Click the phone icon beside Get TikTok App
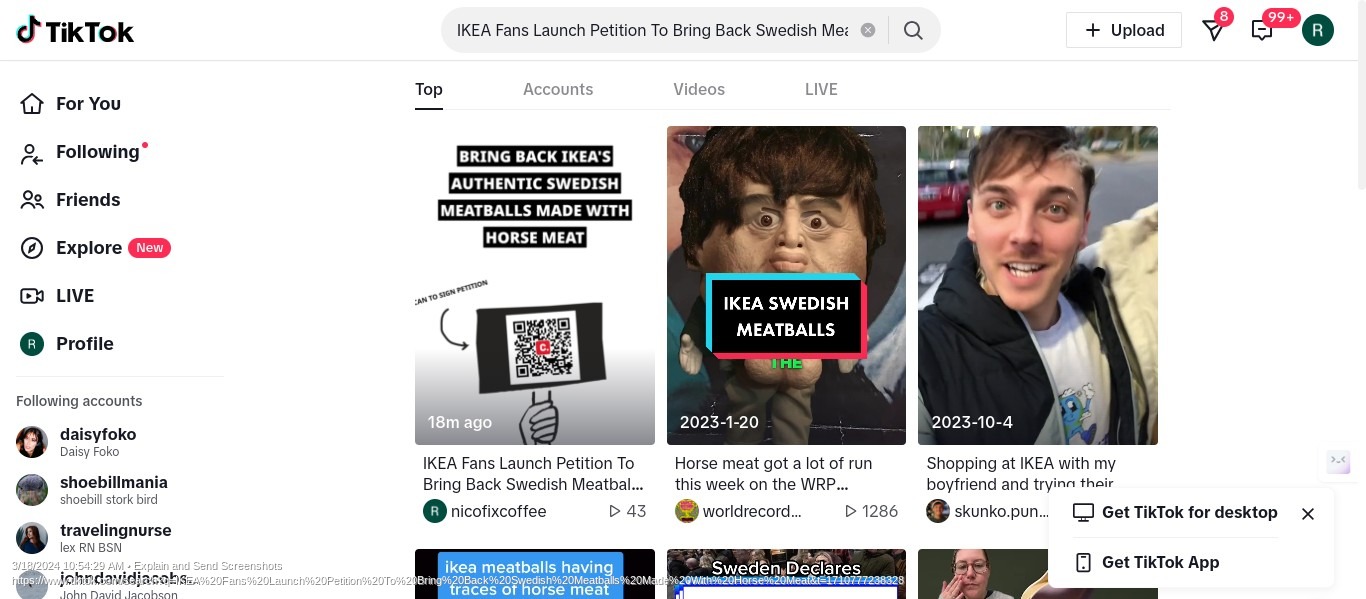 [1083, 562]
